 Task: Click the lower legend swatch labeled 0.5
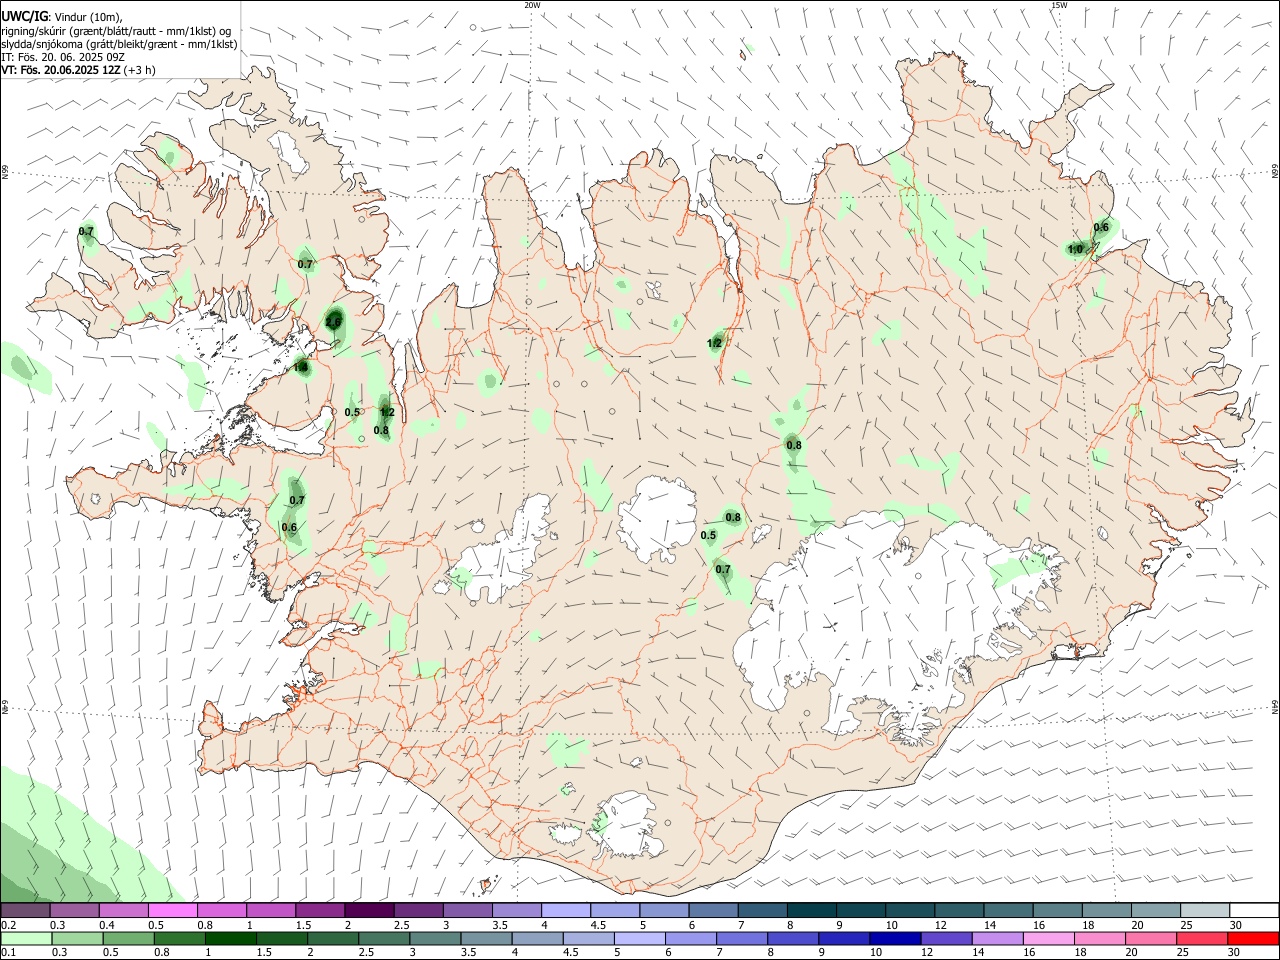(x=129, y=939)
